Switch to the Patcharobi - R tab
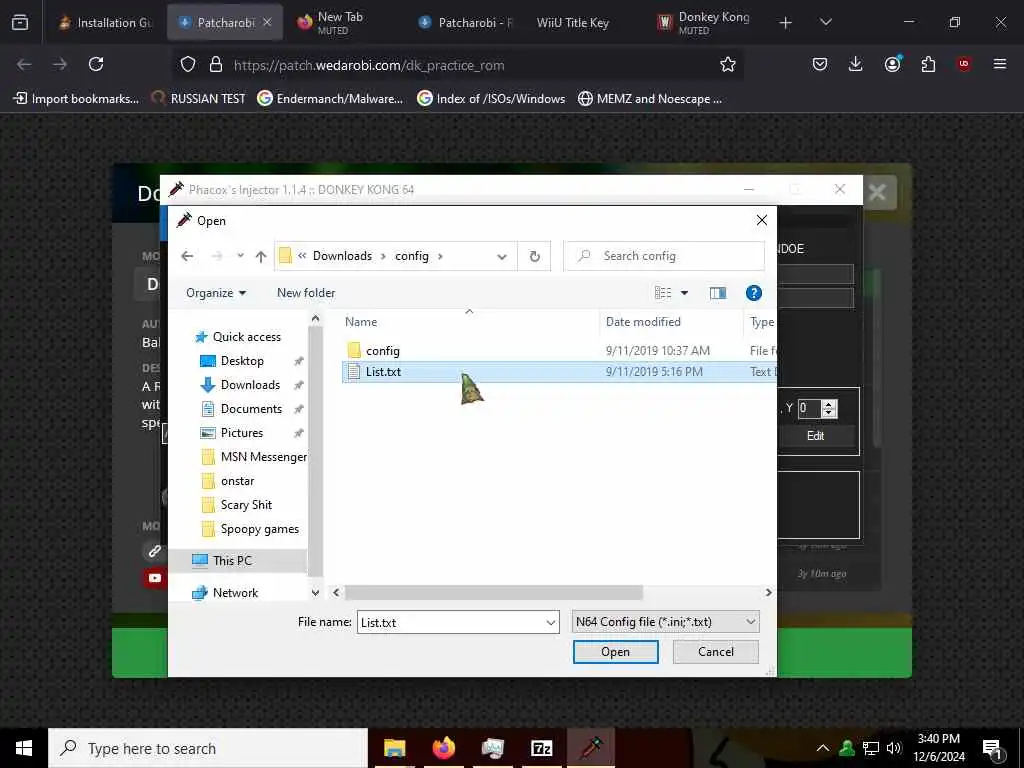1024x768 pixels. [466, 22]
